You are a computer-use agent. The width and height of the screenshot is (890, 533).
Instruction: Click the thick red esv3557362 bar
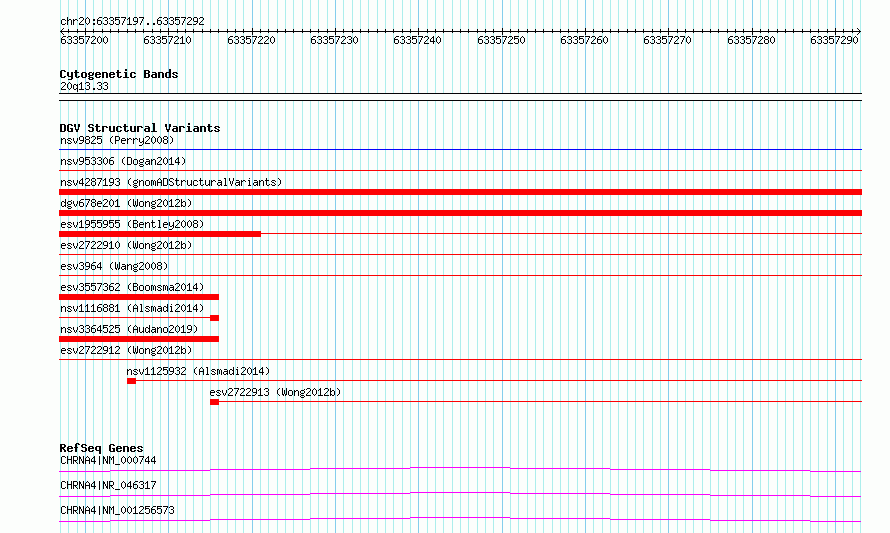tap(139, 297)
